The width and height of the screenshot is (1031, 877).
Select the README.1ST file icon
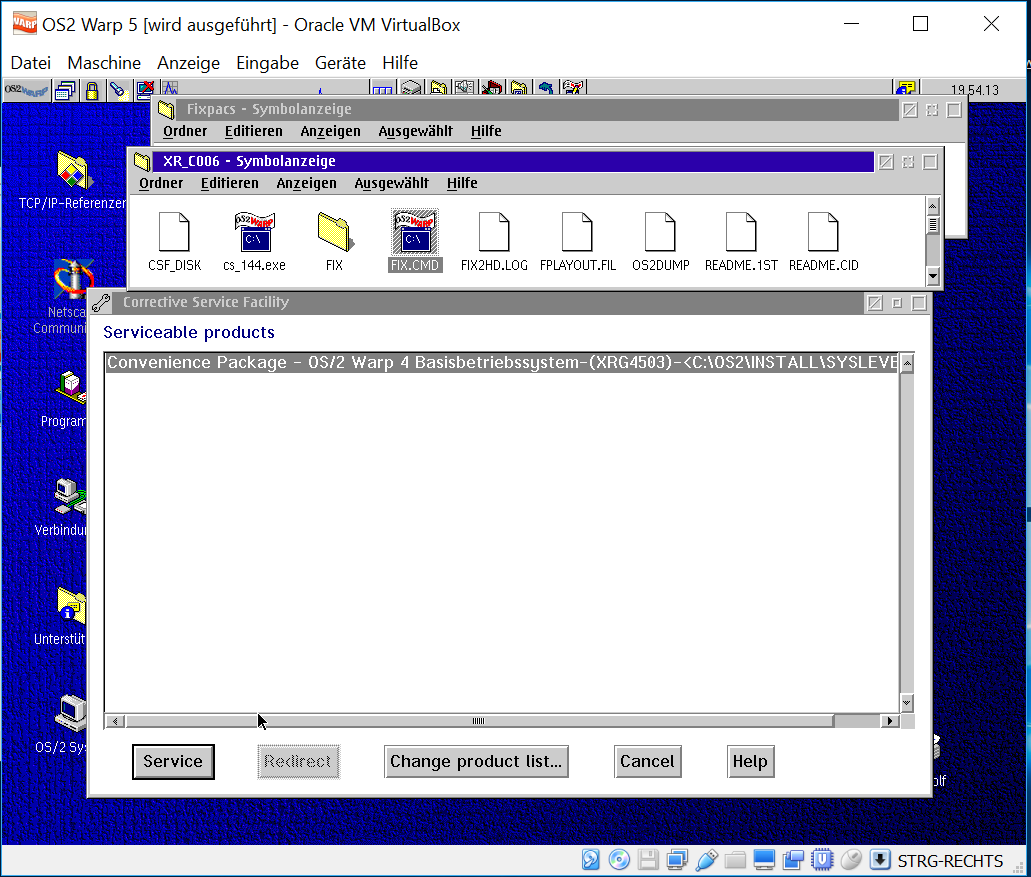(741, 232)
